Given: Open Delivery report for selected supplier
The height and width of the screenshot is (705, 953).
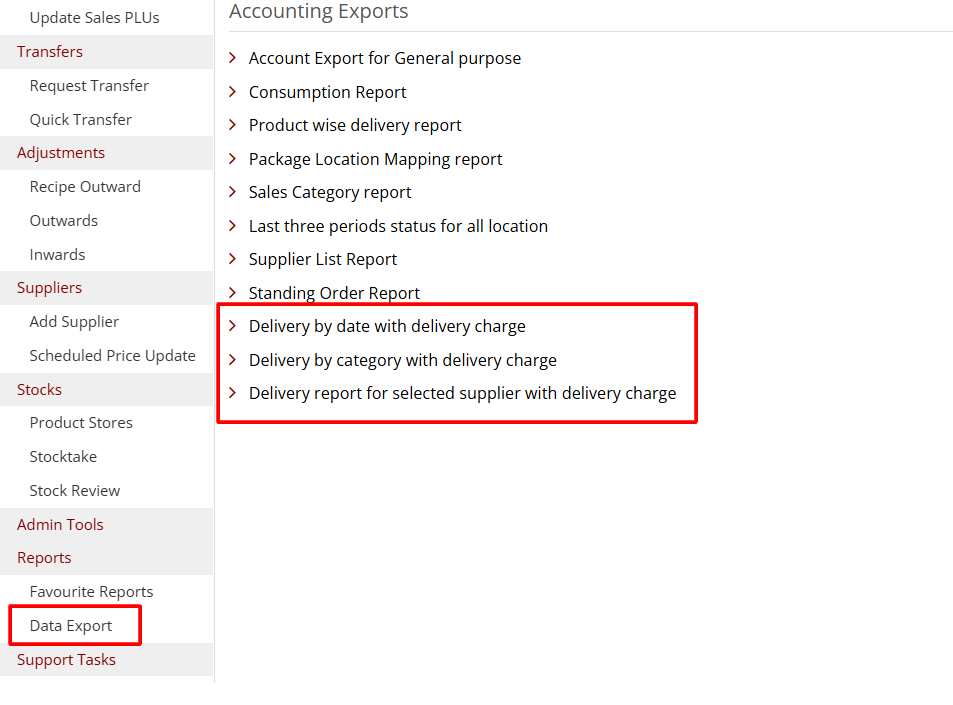Looking at the screenshot, I should [x=462, y=393].
